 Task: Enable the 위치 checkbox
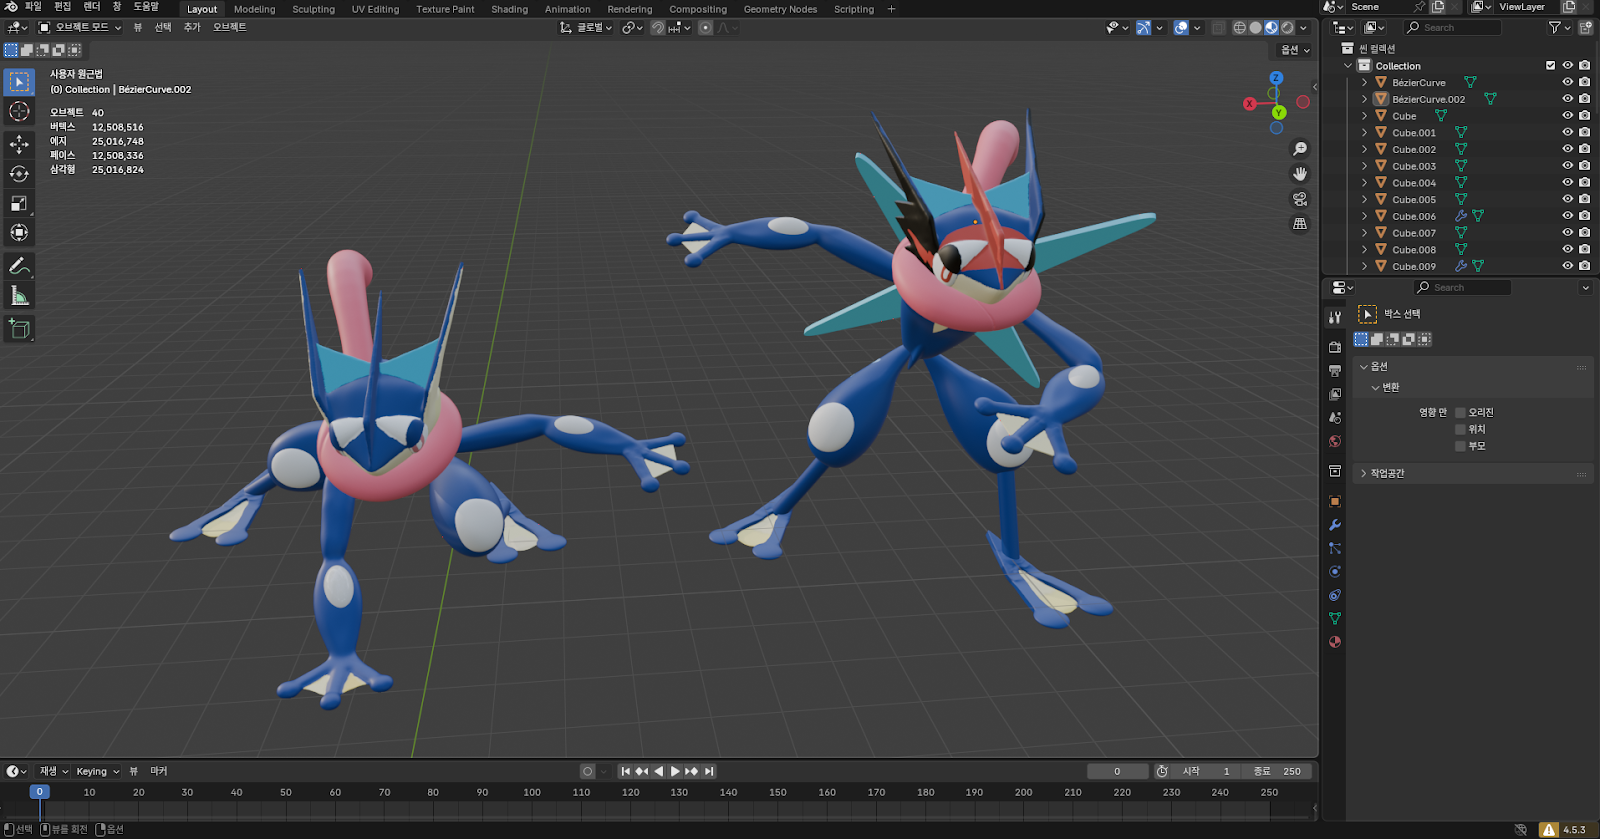coord(1460,429)
